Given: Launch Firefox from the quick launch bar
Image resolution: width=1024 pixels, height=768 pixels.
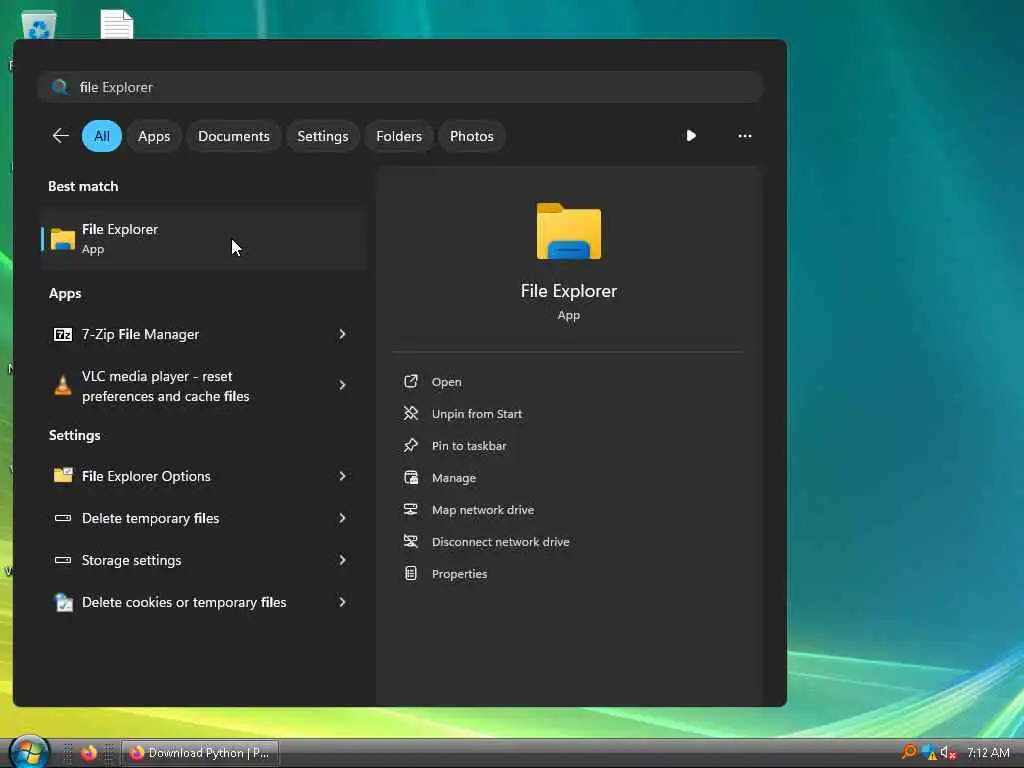Looking at the screenshot, I should (x=89, y=753).
